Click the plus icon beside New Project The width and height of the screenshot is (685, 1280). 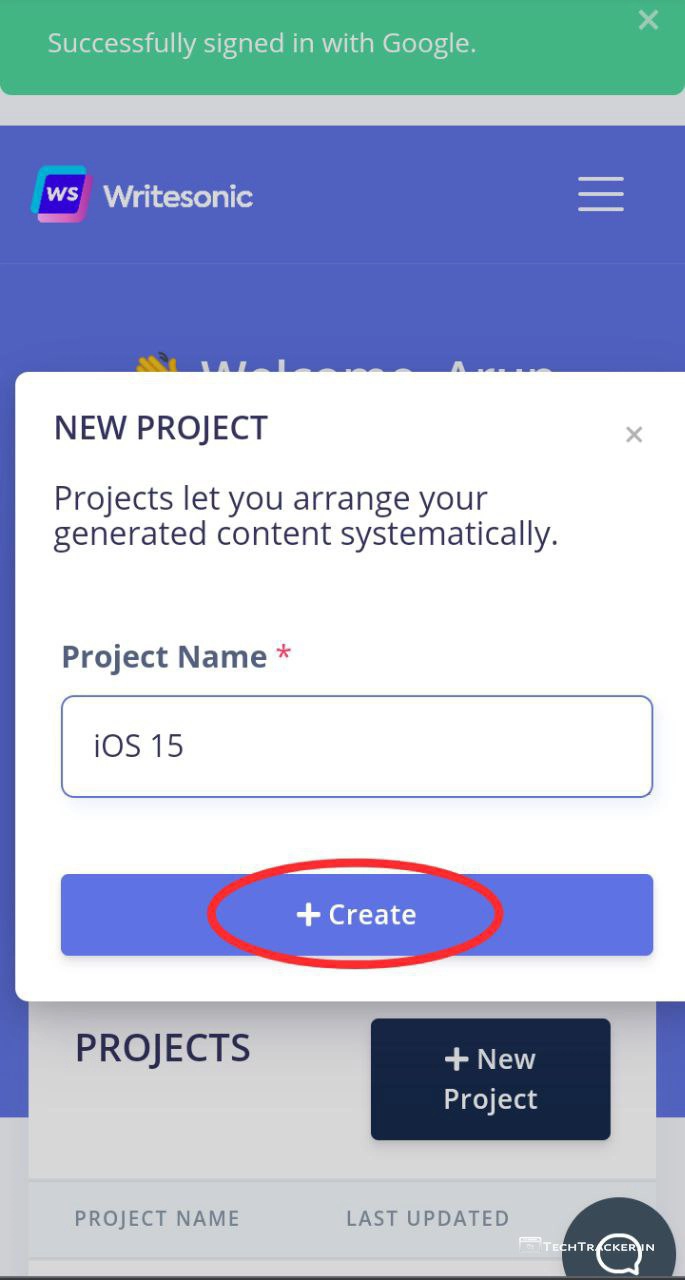click(456, 1059)
